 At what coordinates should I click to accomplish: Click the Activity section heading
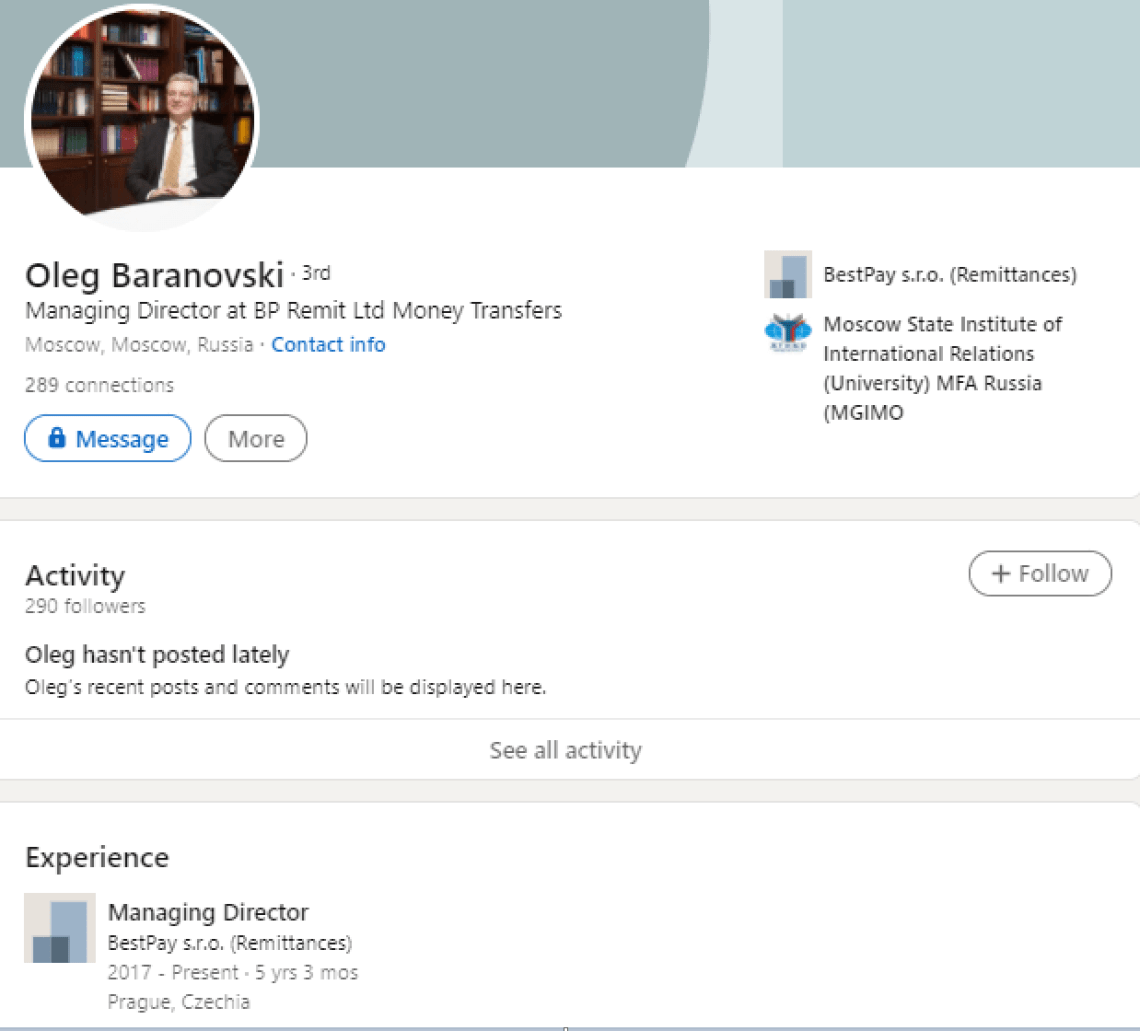click(75, 576)
